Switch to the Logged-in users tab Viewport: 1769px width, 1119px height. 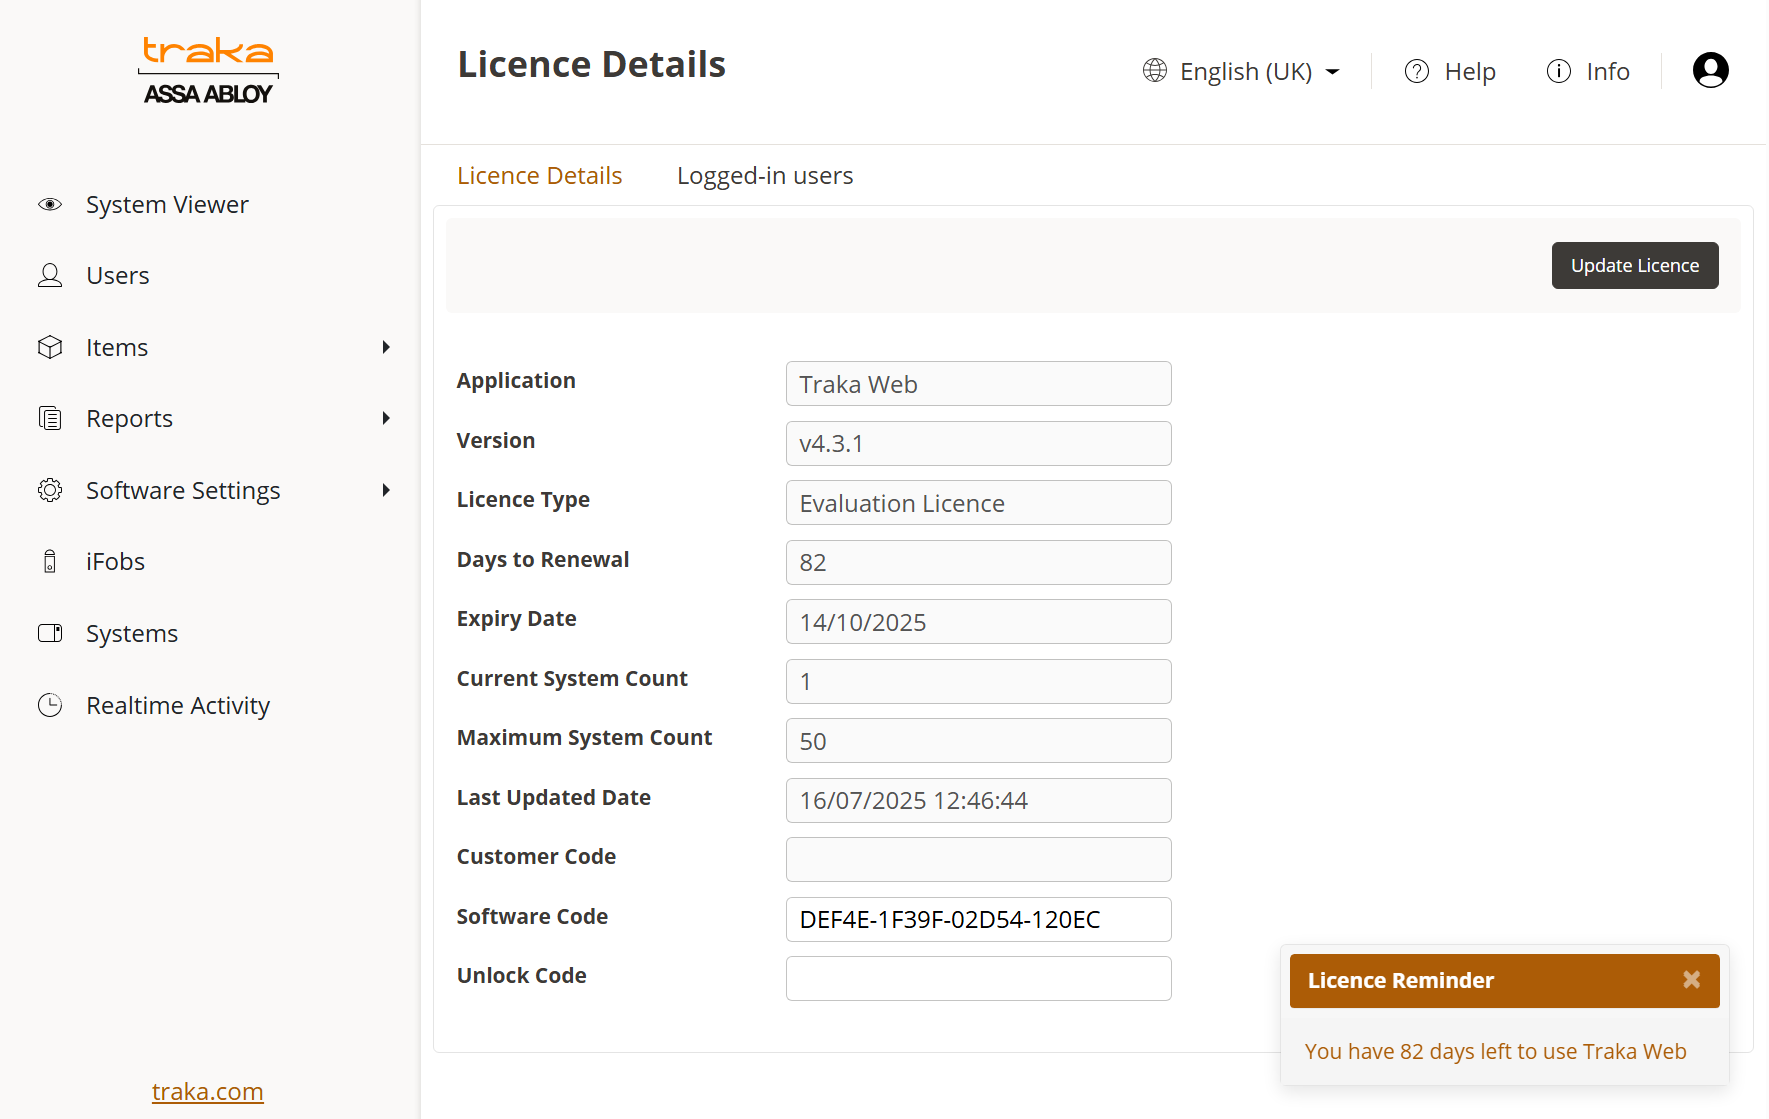764,176
